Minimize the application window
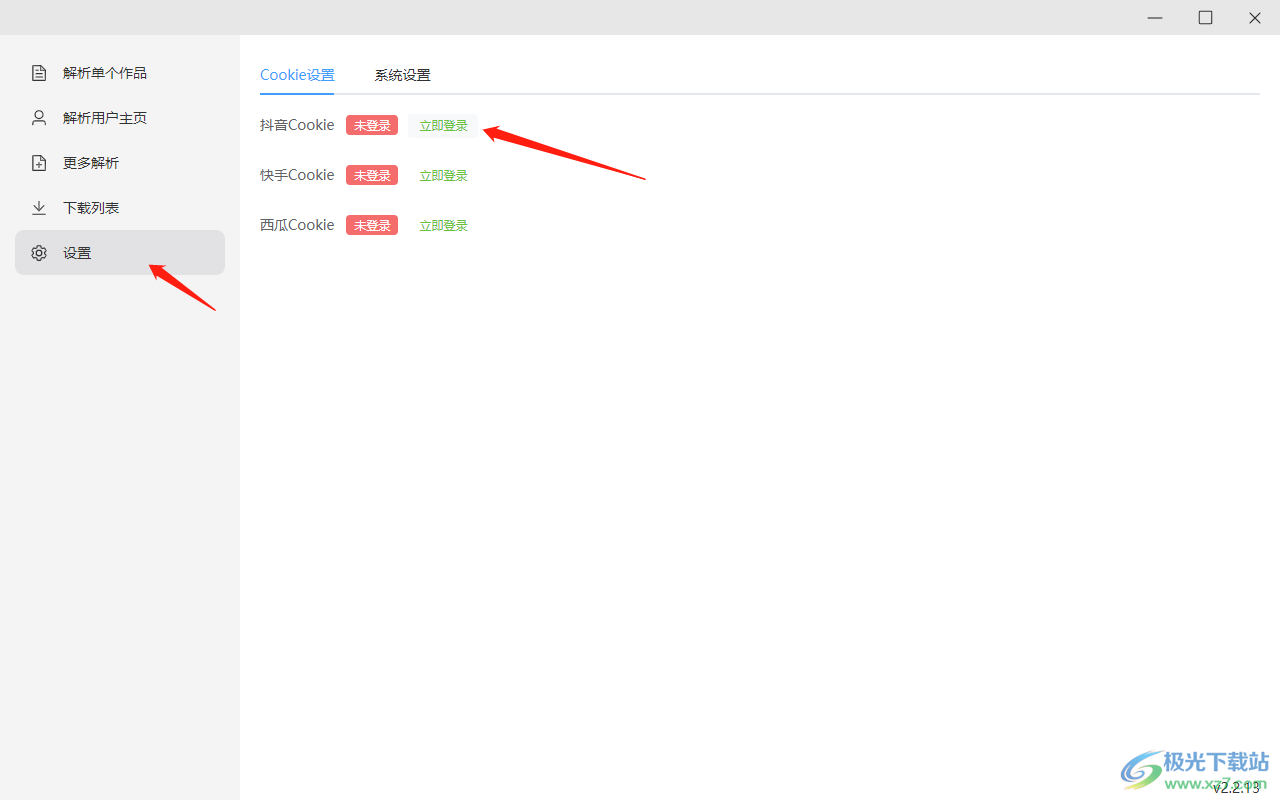Screen dimensions: 1280x800 [x=1156, y=18]
